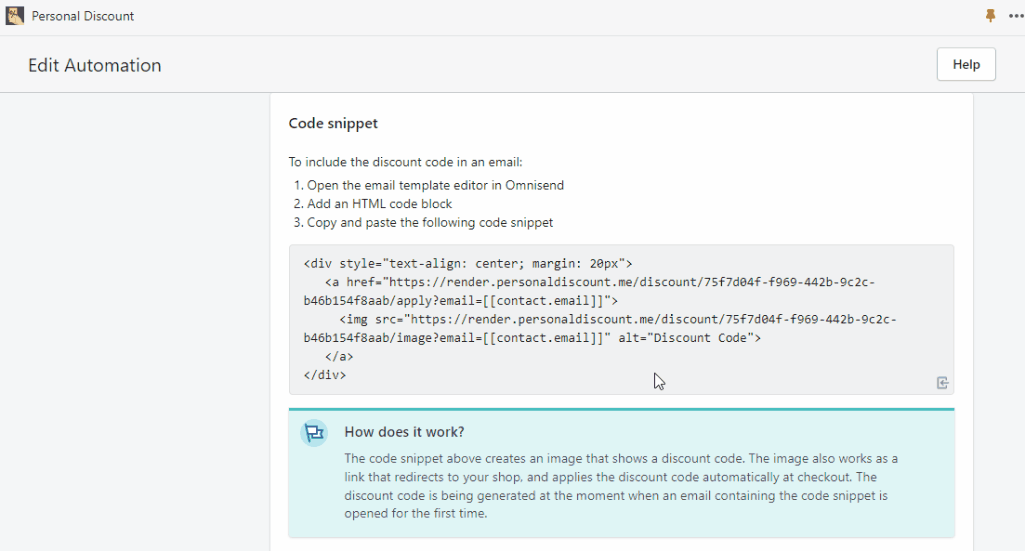Click the 'How does it work?' heading
Screen dimensions: 1025x551
click(x=404, y=432)
